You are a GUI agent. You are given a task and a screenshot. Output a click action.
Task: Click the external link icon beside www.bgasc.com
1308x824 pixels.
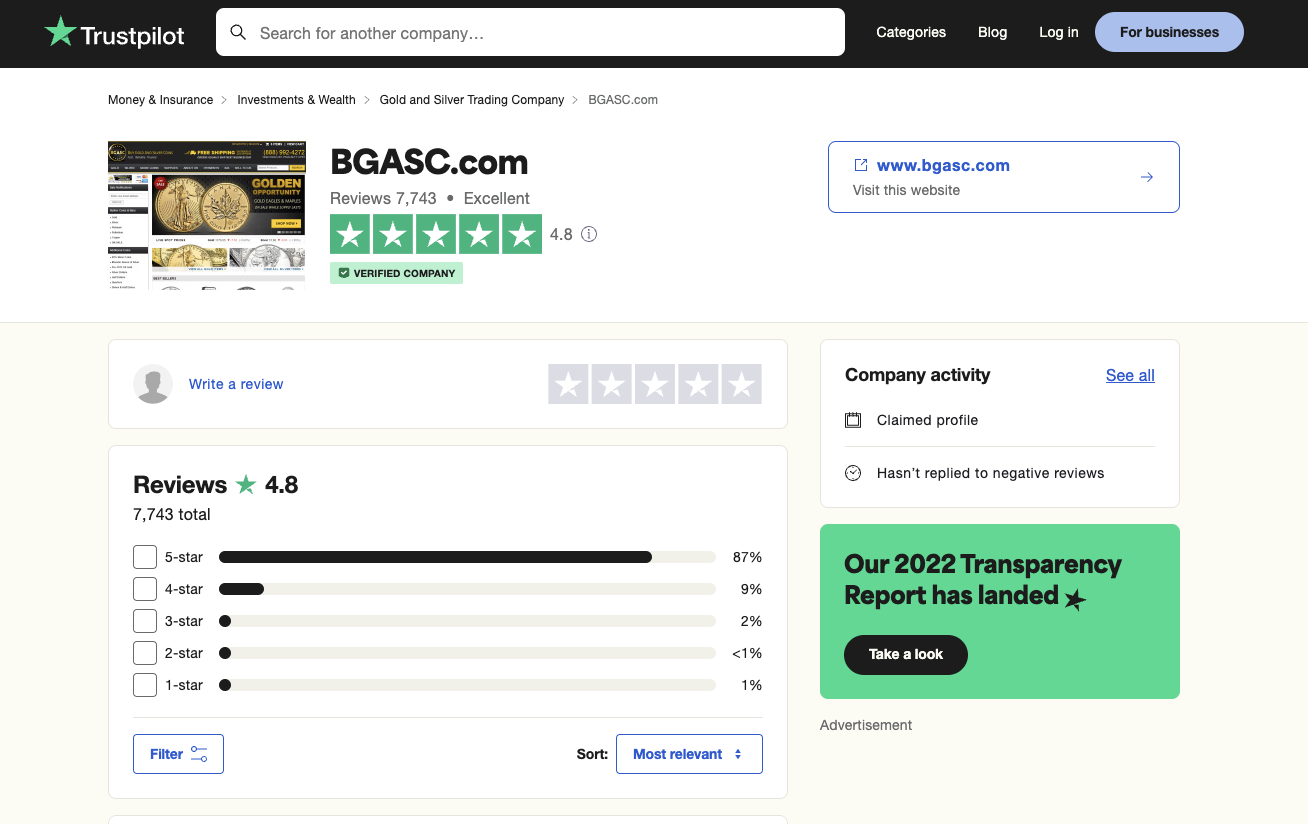(x=860, y=165)
